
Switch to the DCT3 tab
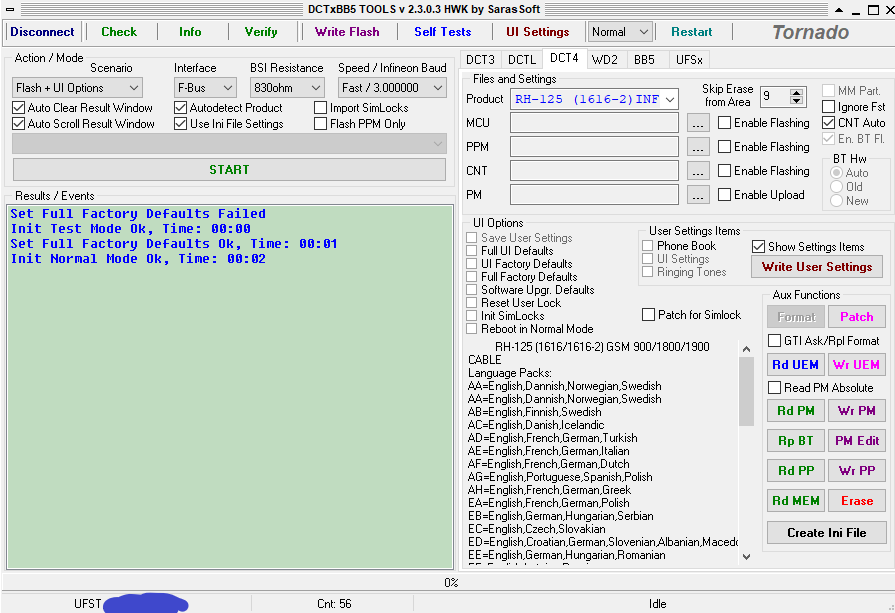(x=480, y=59)
